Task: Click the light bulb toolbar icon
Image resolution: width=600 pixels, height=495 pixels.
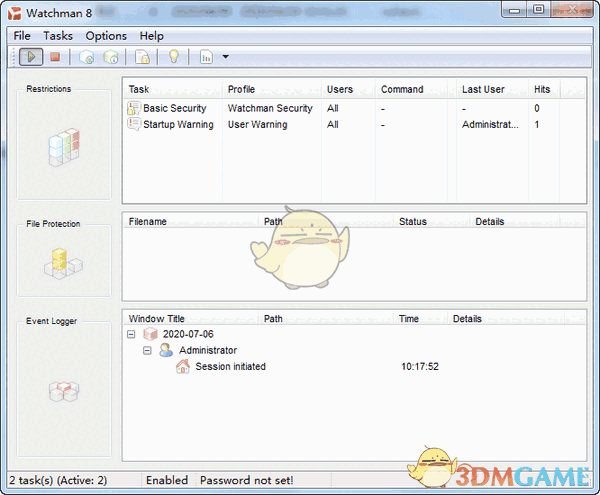Action: coord(174,56)
